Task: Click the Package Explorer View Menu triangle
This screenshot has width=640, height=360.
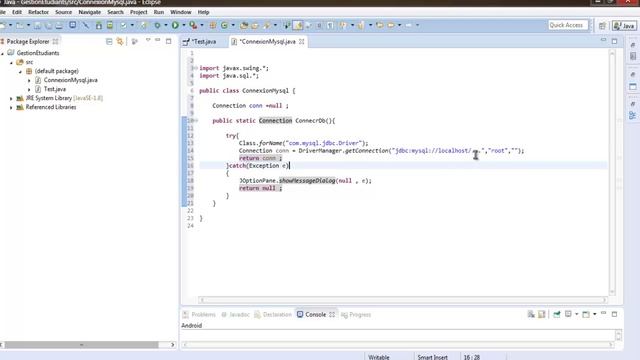Action: (148, 40)
